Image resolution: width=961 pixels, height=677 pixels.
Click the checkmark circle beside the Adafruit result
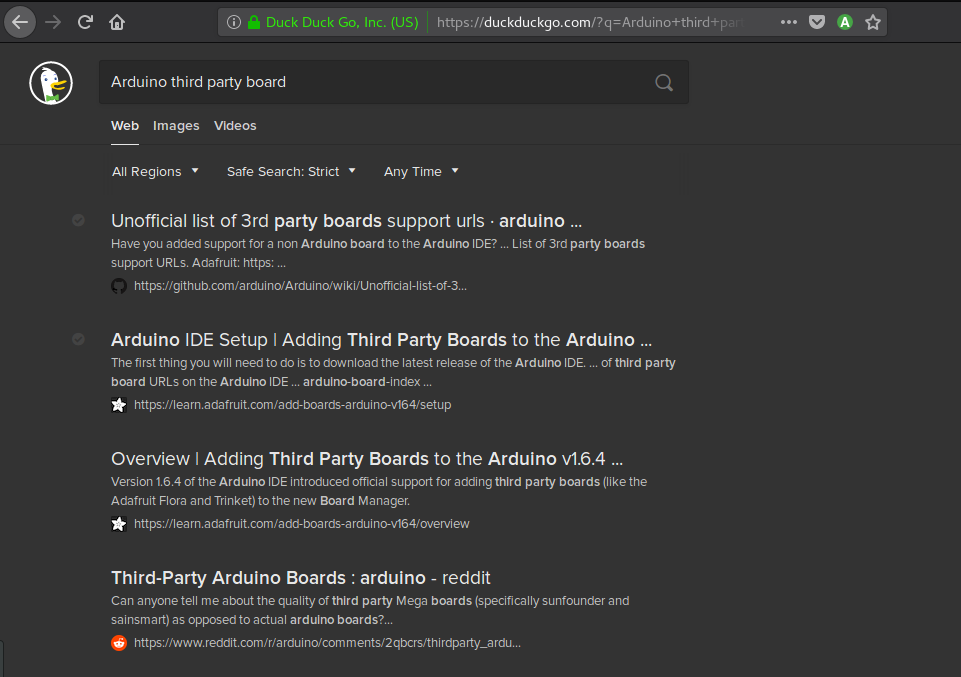pyautogui.click(x=78, y=339)
